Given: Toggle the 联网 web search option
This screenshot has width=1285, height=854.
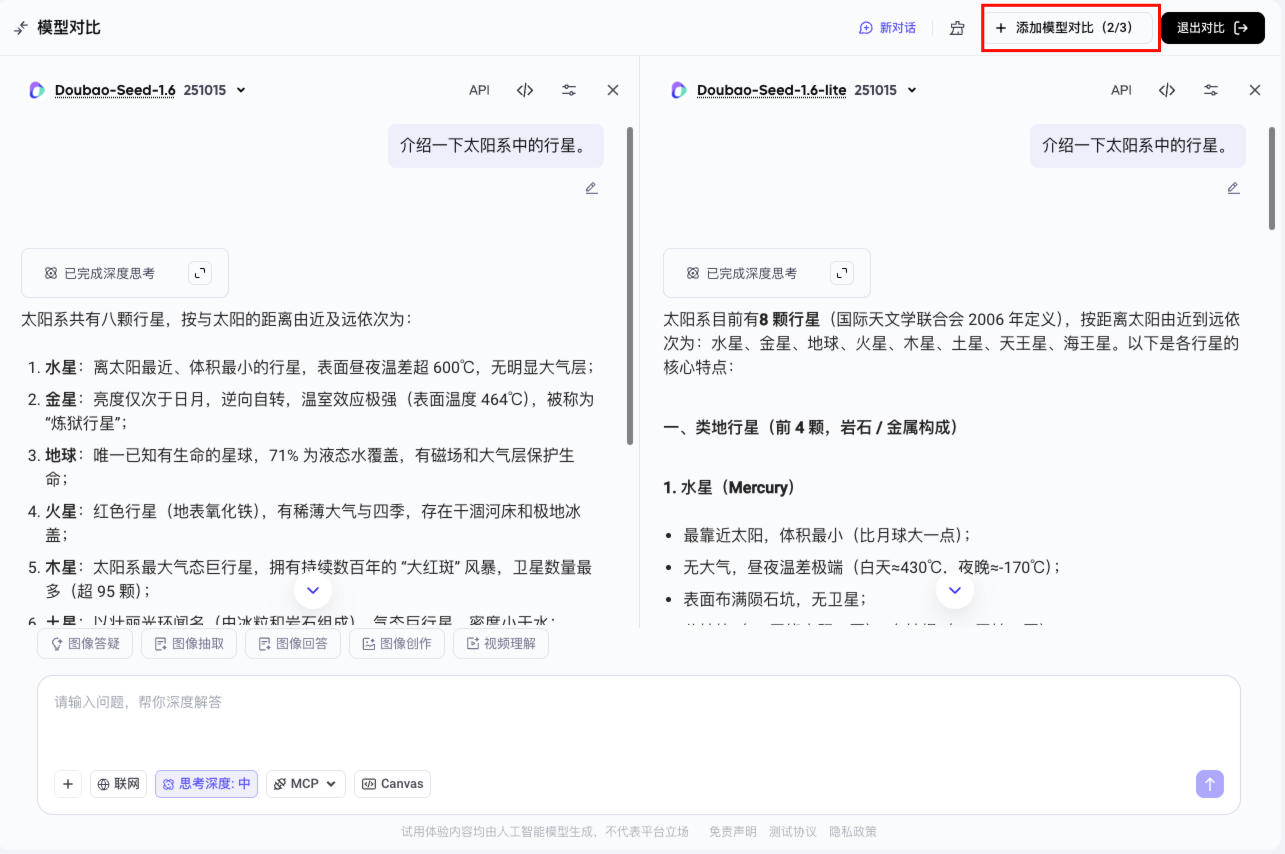Looking at the screenshot, I should 119,784.
